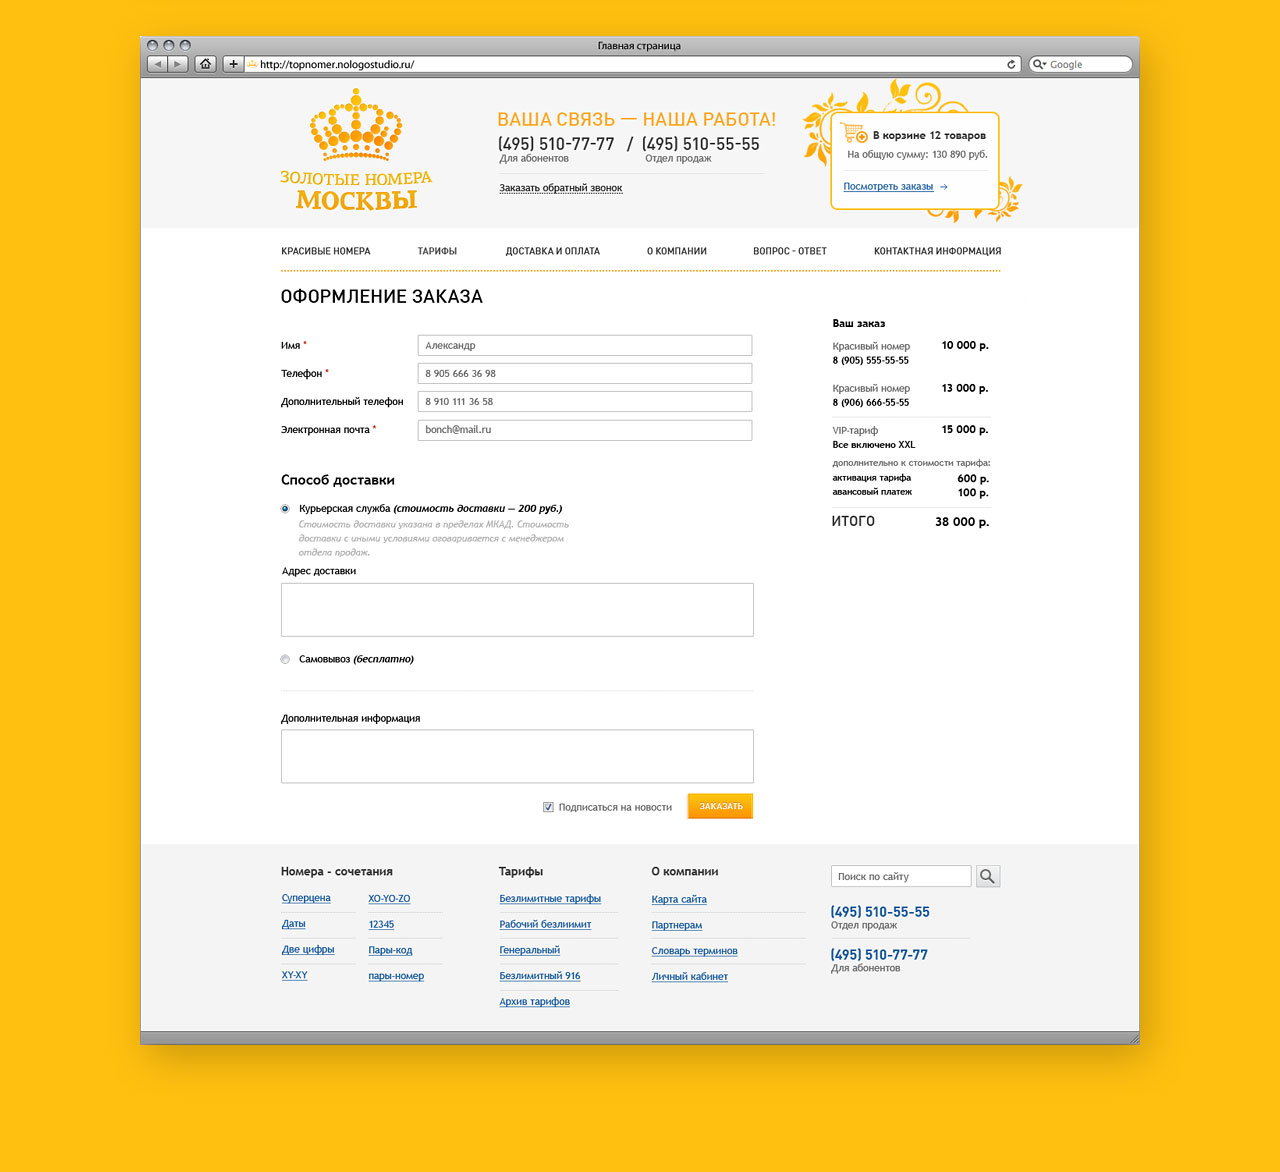Screen dimensions: 1280x1172
Task: Click the Посмотреть заказы link
Action: point(888,187)
